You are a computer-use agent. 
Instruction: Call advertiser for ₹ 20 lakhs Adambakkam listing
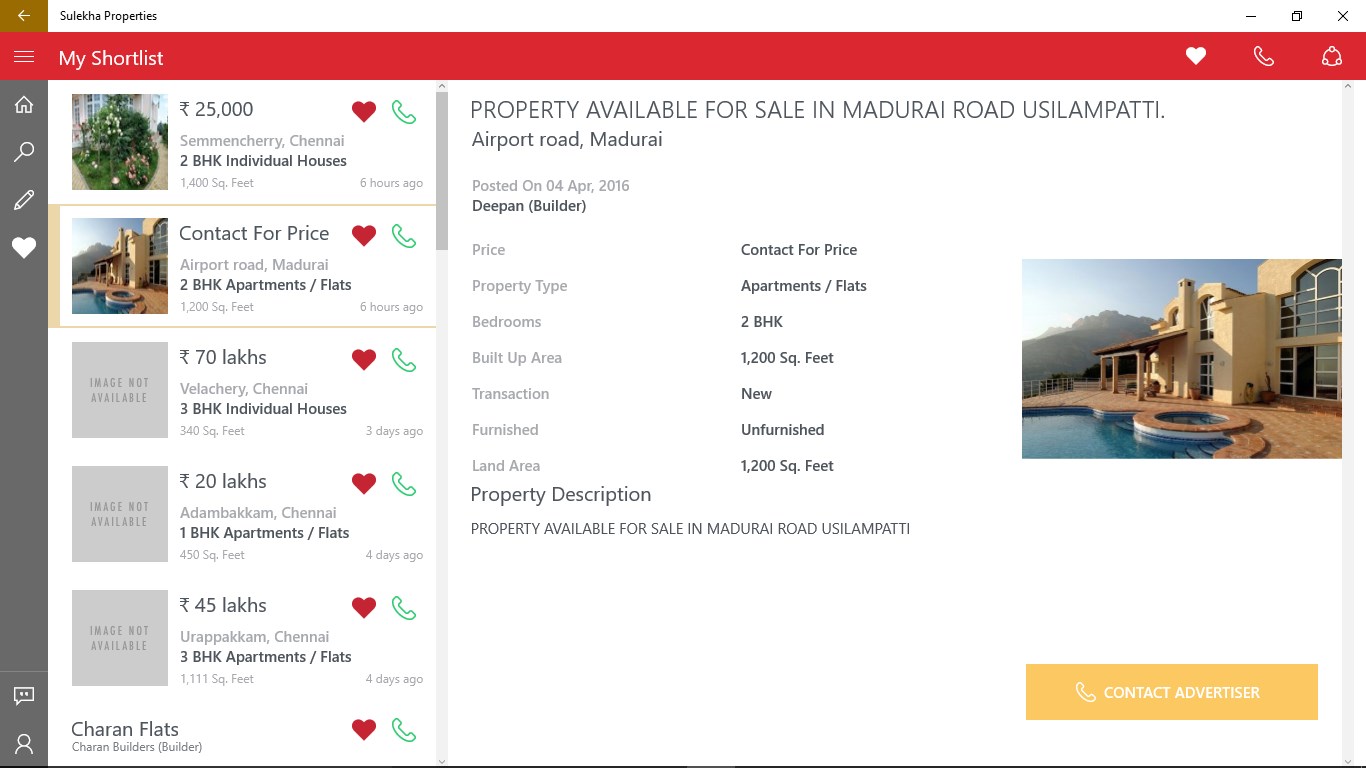click(x=404, y=484)
